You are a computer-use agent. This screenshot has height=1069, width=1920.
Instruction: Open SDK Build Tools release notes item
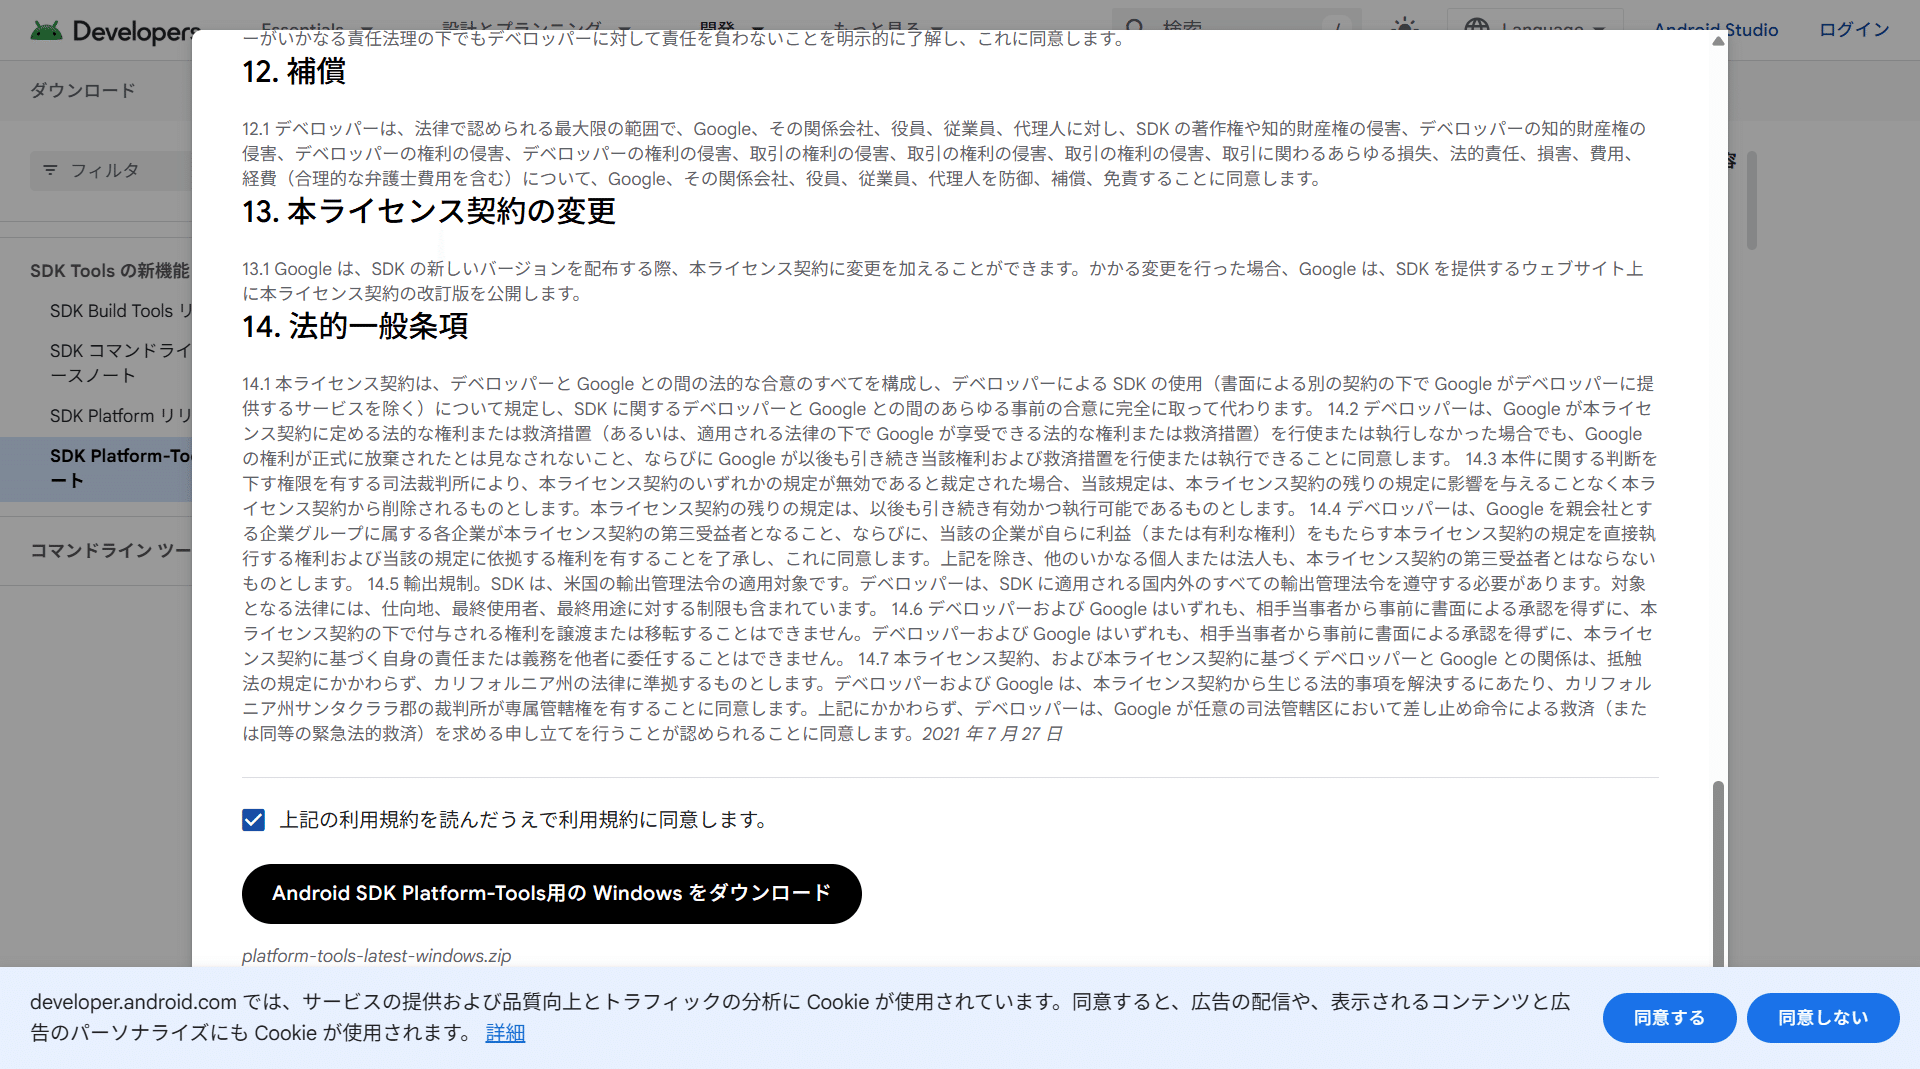(x=120, y=311)
